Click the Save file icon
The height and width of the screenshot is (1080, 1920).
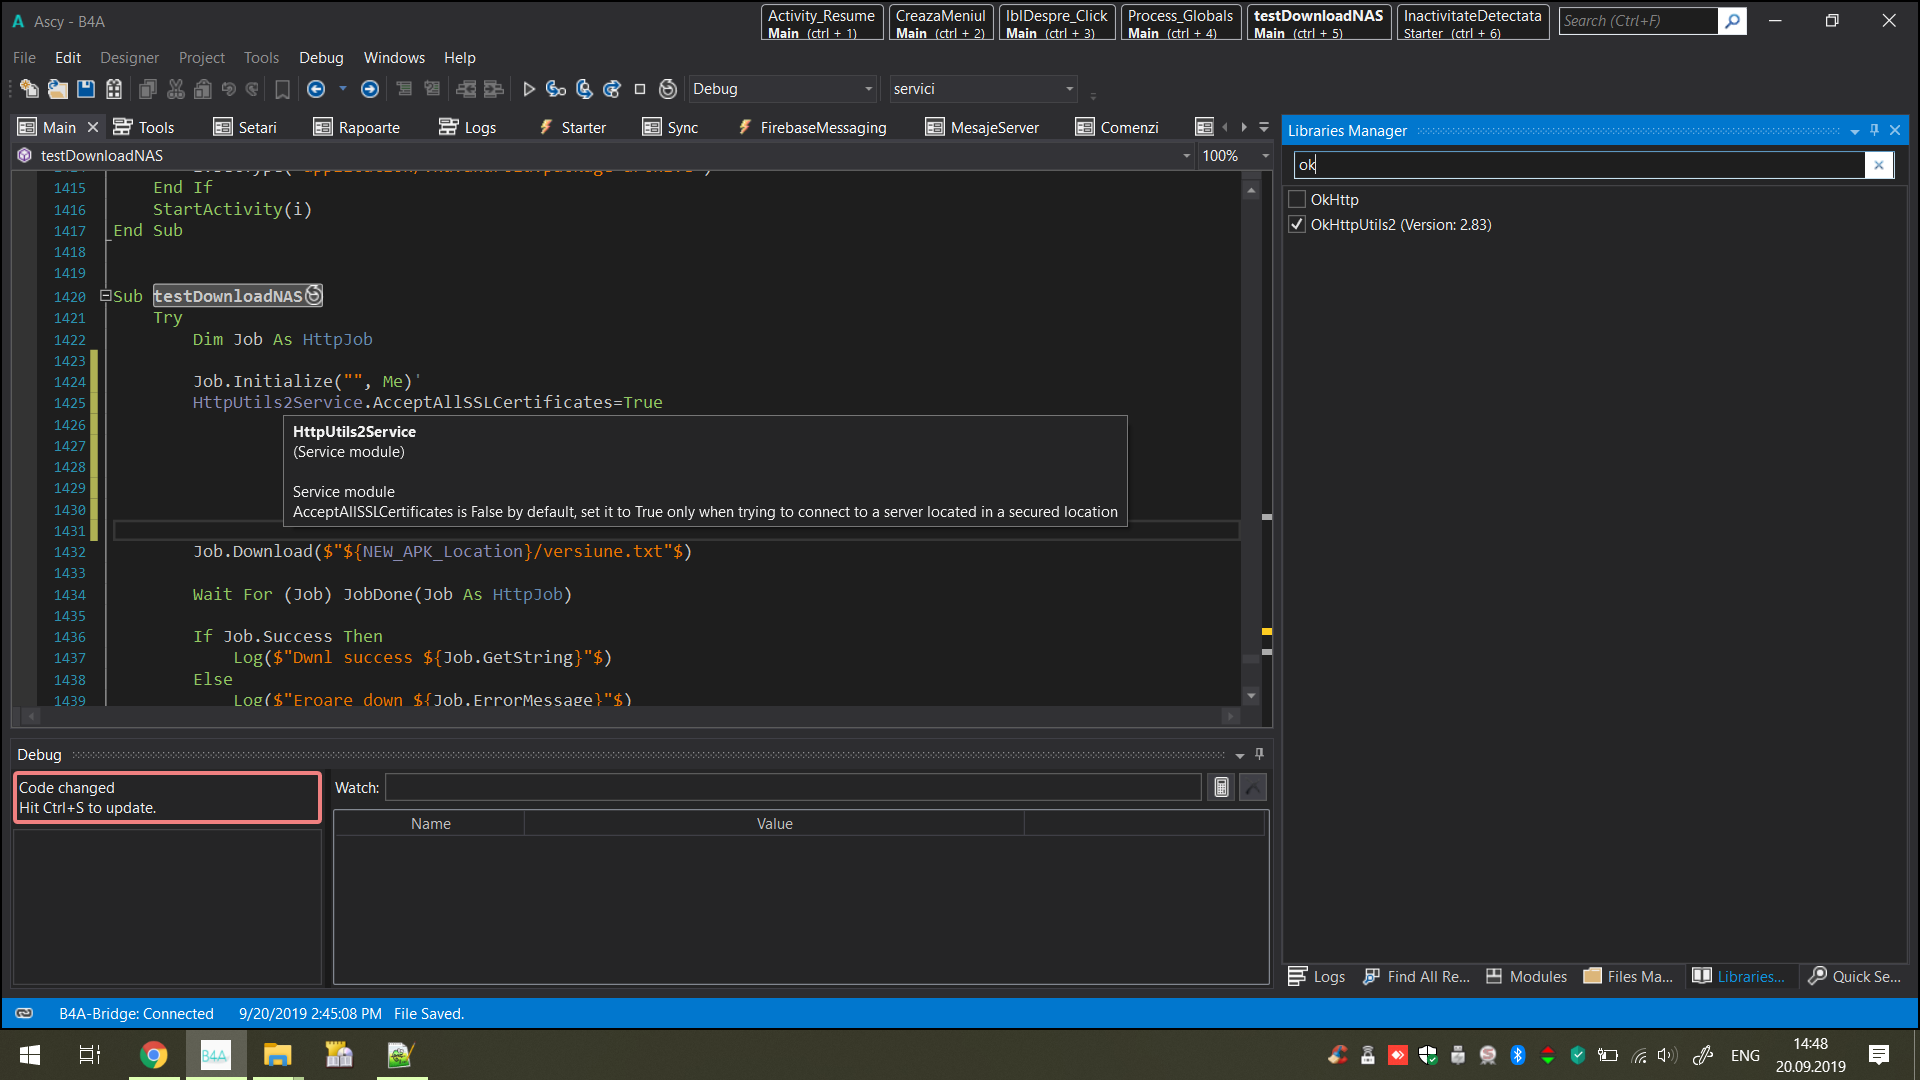(x=86, y=89)
